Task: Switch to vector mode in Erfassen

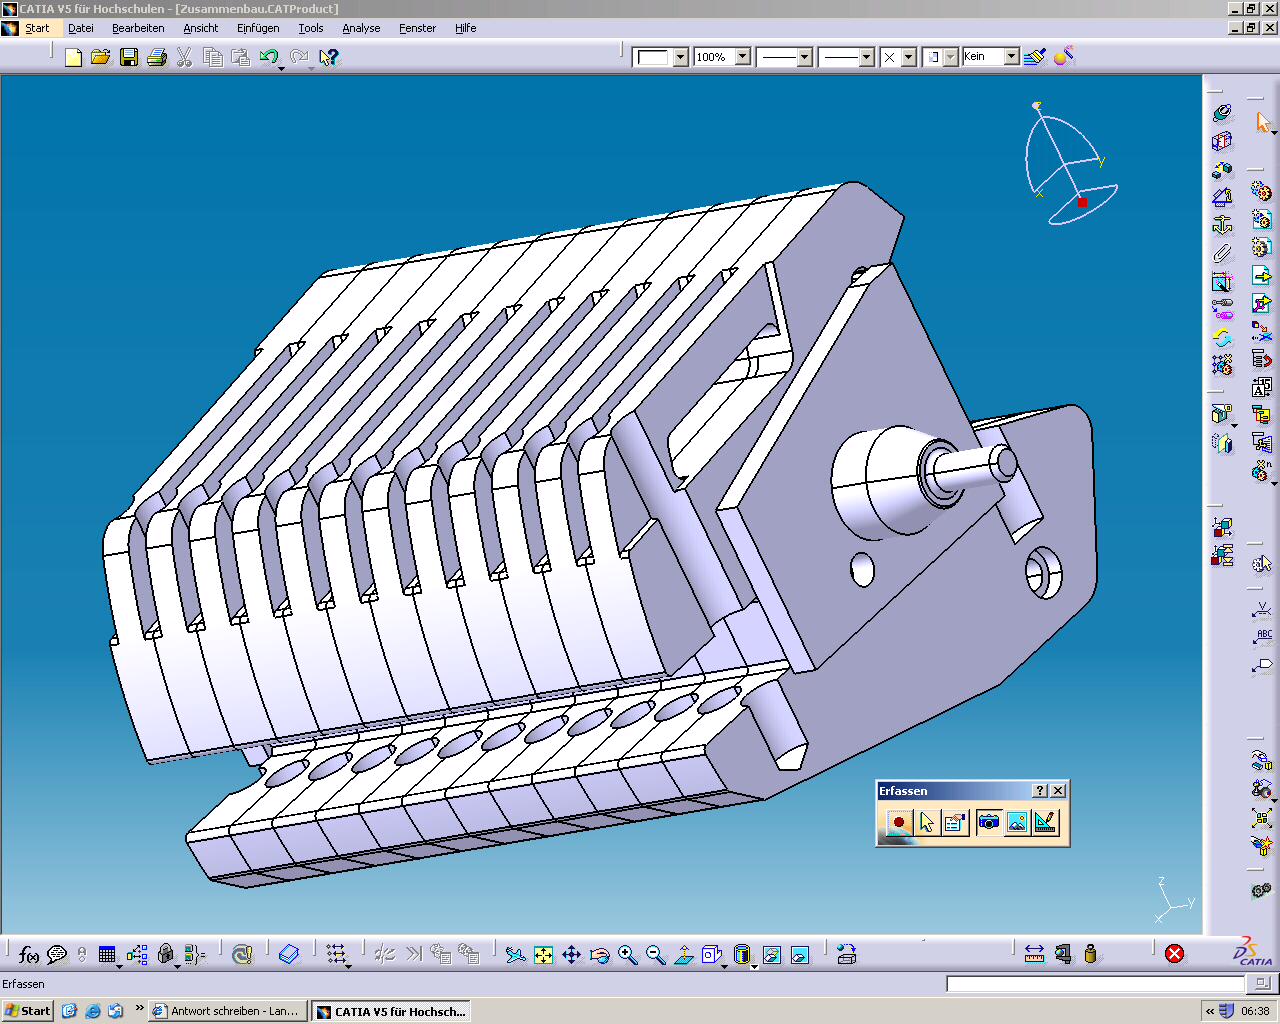Action: (1045, 823)
